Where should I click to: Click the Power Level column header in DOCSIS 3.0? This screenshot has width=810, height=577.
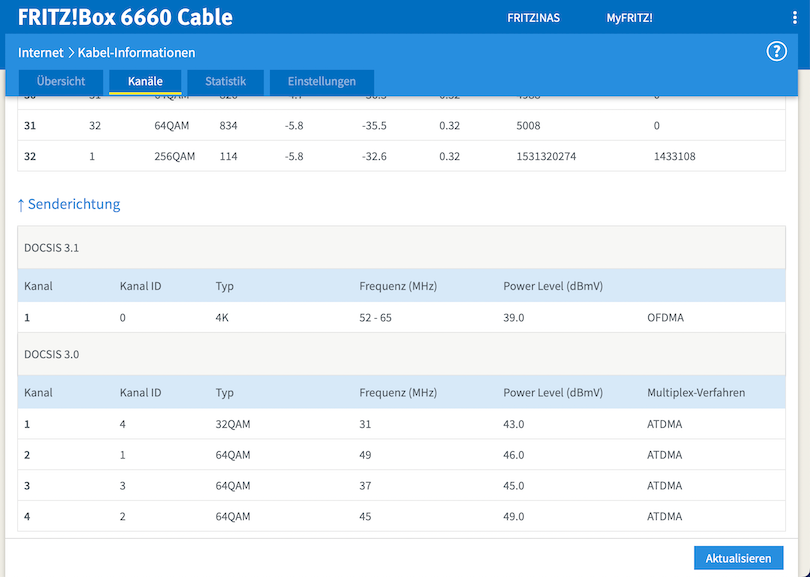[x=553, y=393]
